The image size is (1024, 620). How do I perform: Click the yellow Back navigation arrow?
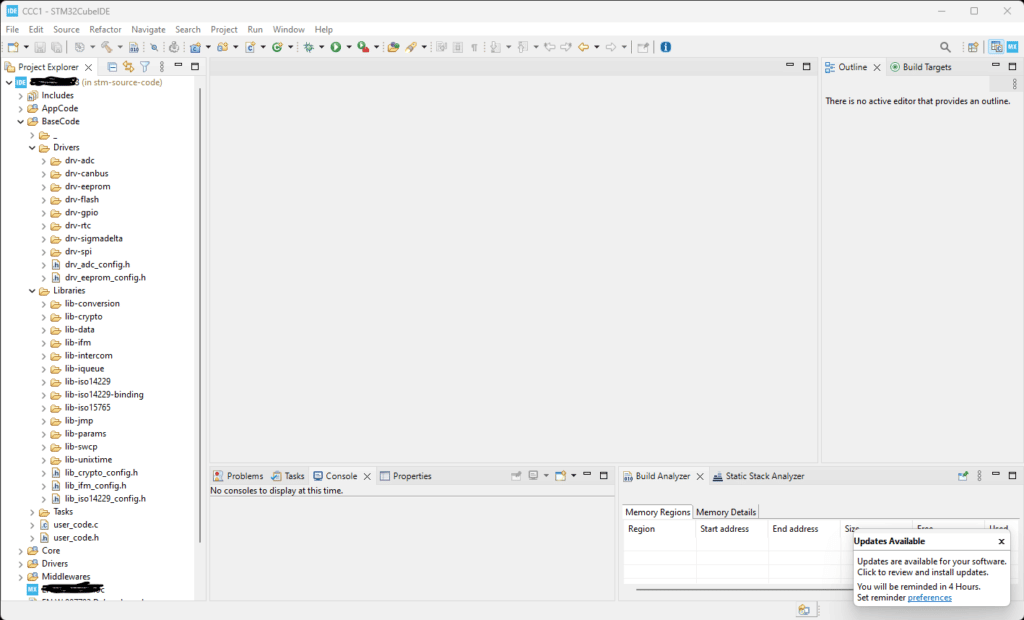pyautogui.click(x=584, y=47)
